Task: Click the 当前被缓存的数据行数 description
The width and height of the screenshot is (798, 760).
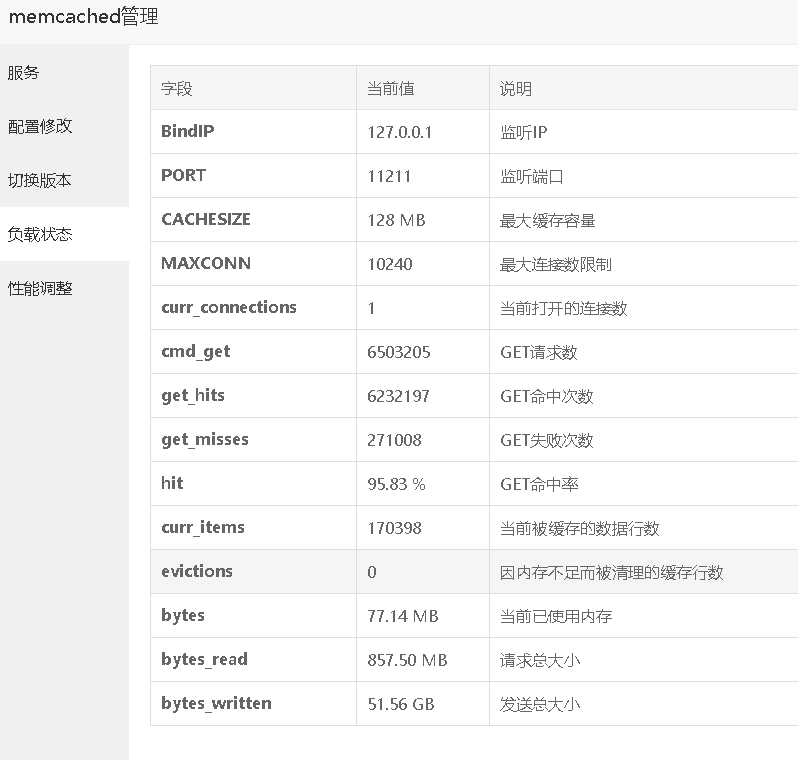Action: [x=579, y=528]
